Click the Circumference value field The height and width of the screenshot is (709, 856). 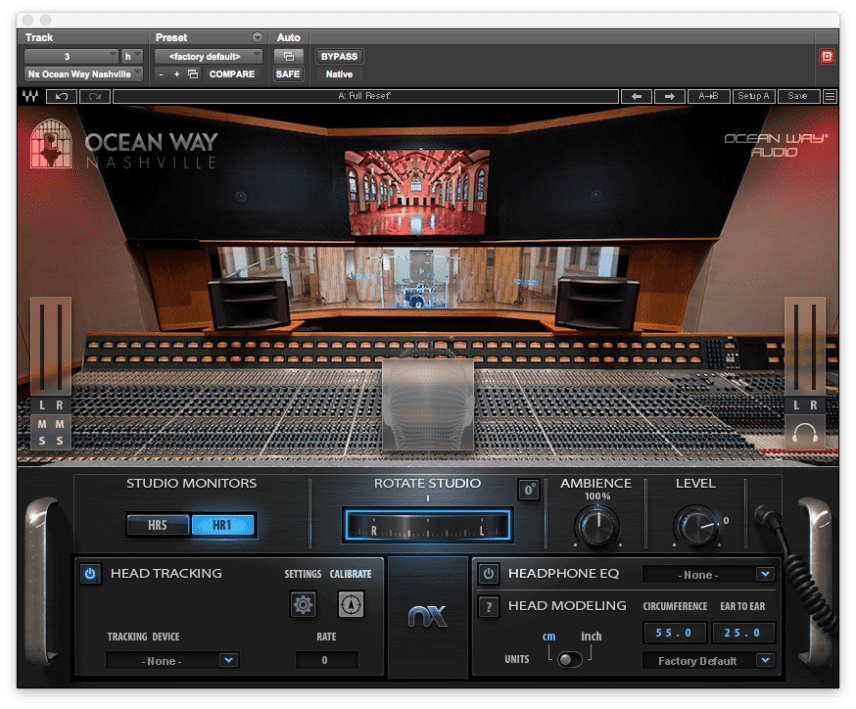point(675,633)
